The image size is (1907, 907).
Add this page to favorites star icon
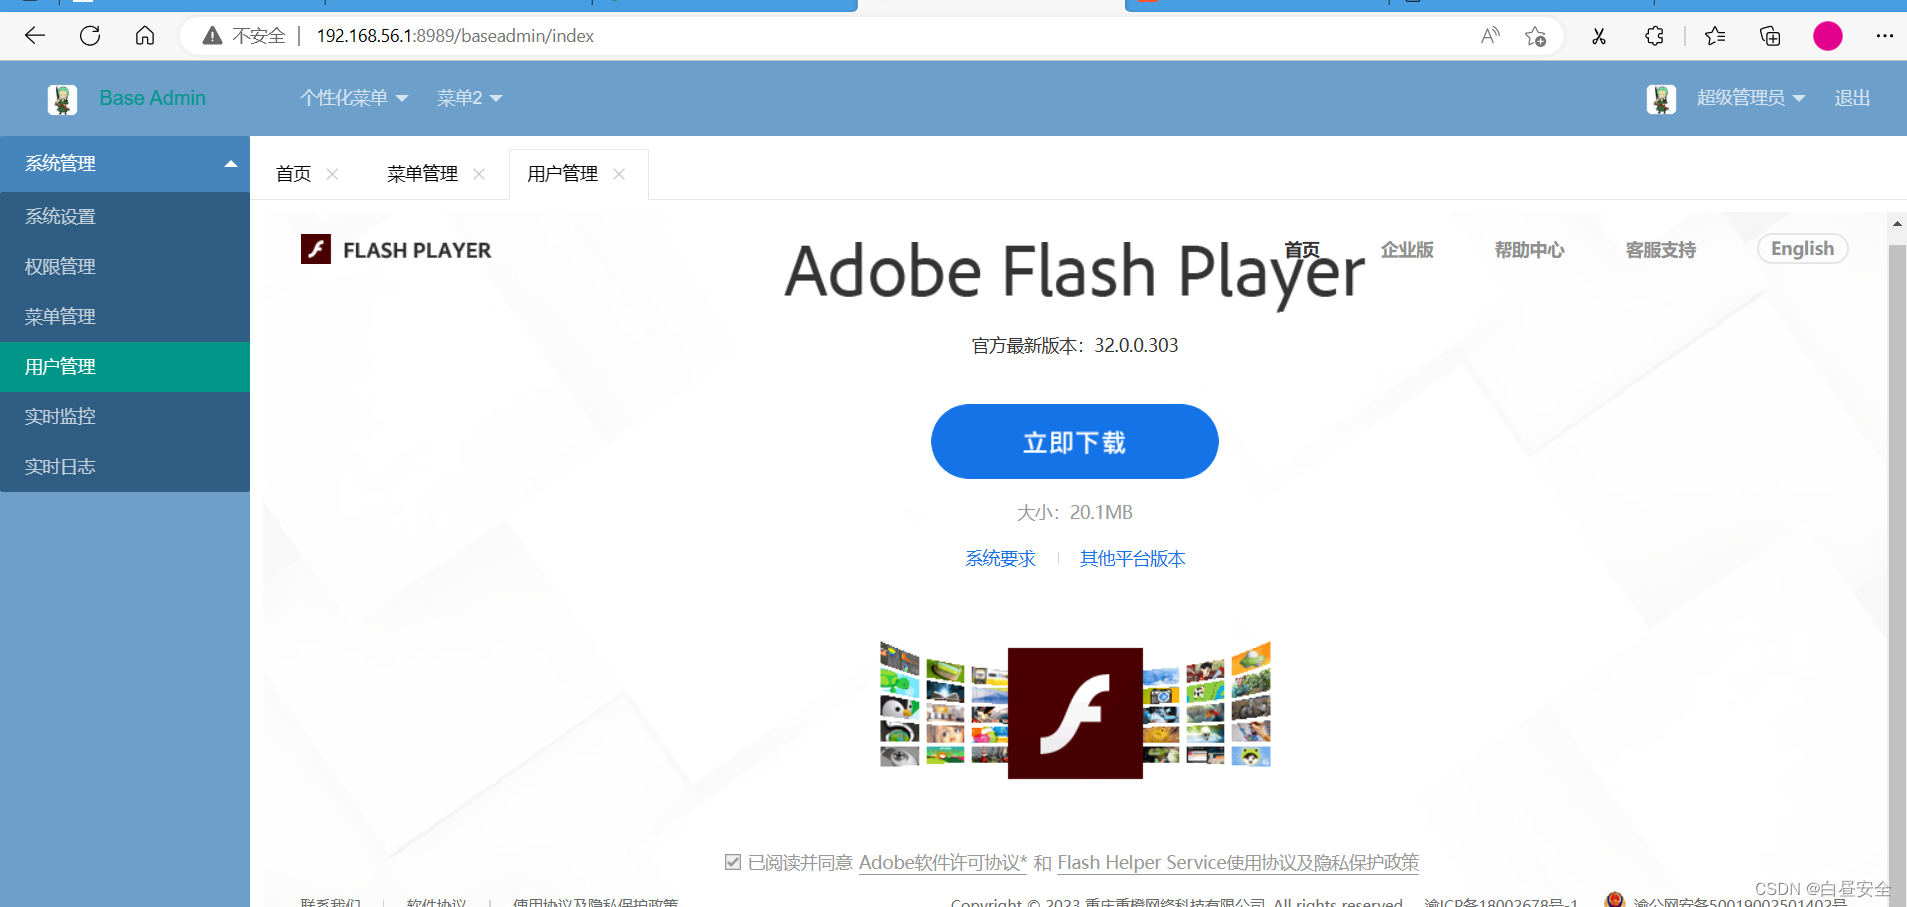[1536, 36]
